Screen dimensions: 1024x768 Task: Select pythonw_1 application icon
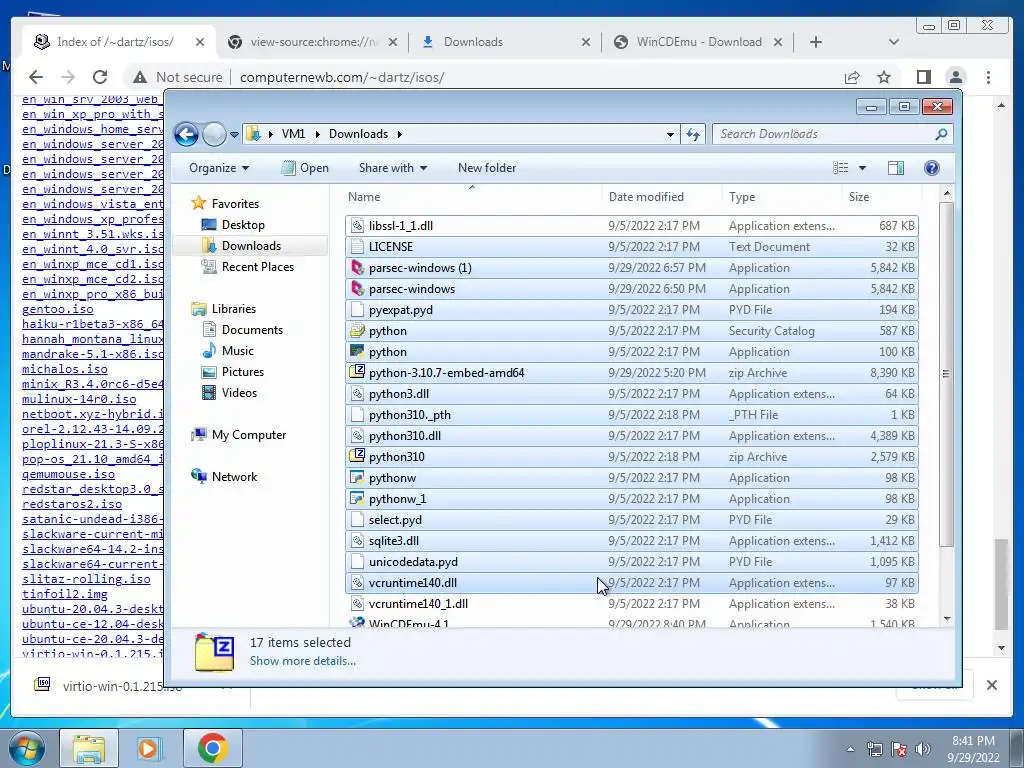[357, 498]
